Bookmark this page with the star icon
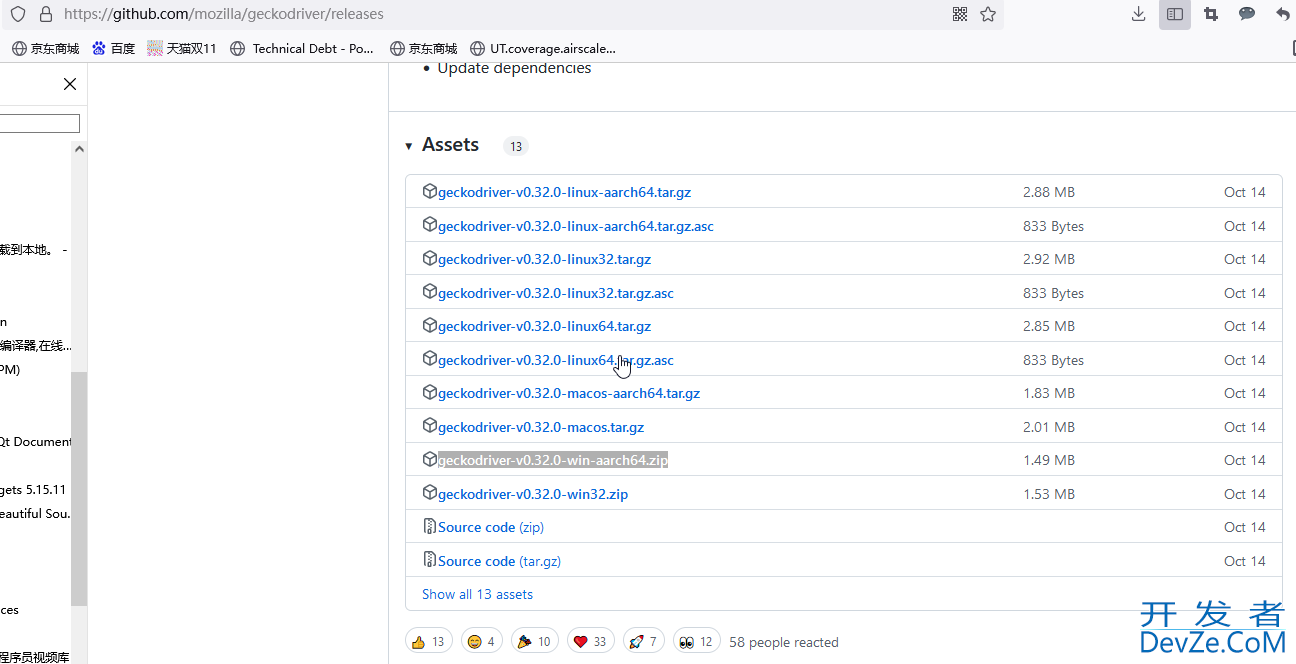Viewport: 1296px width, 664px height. (988, 14)
